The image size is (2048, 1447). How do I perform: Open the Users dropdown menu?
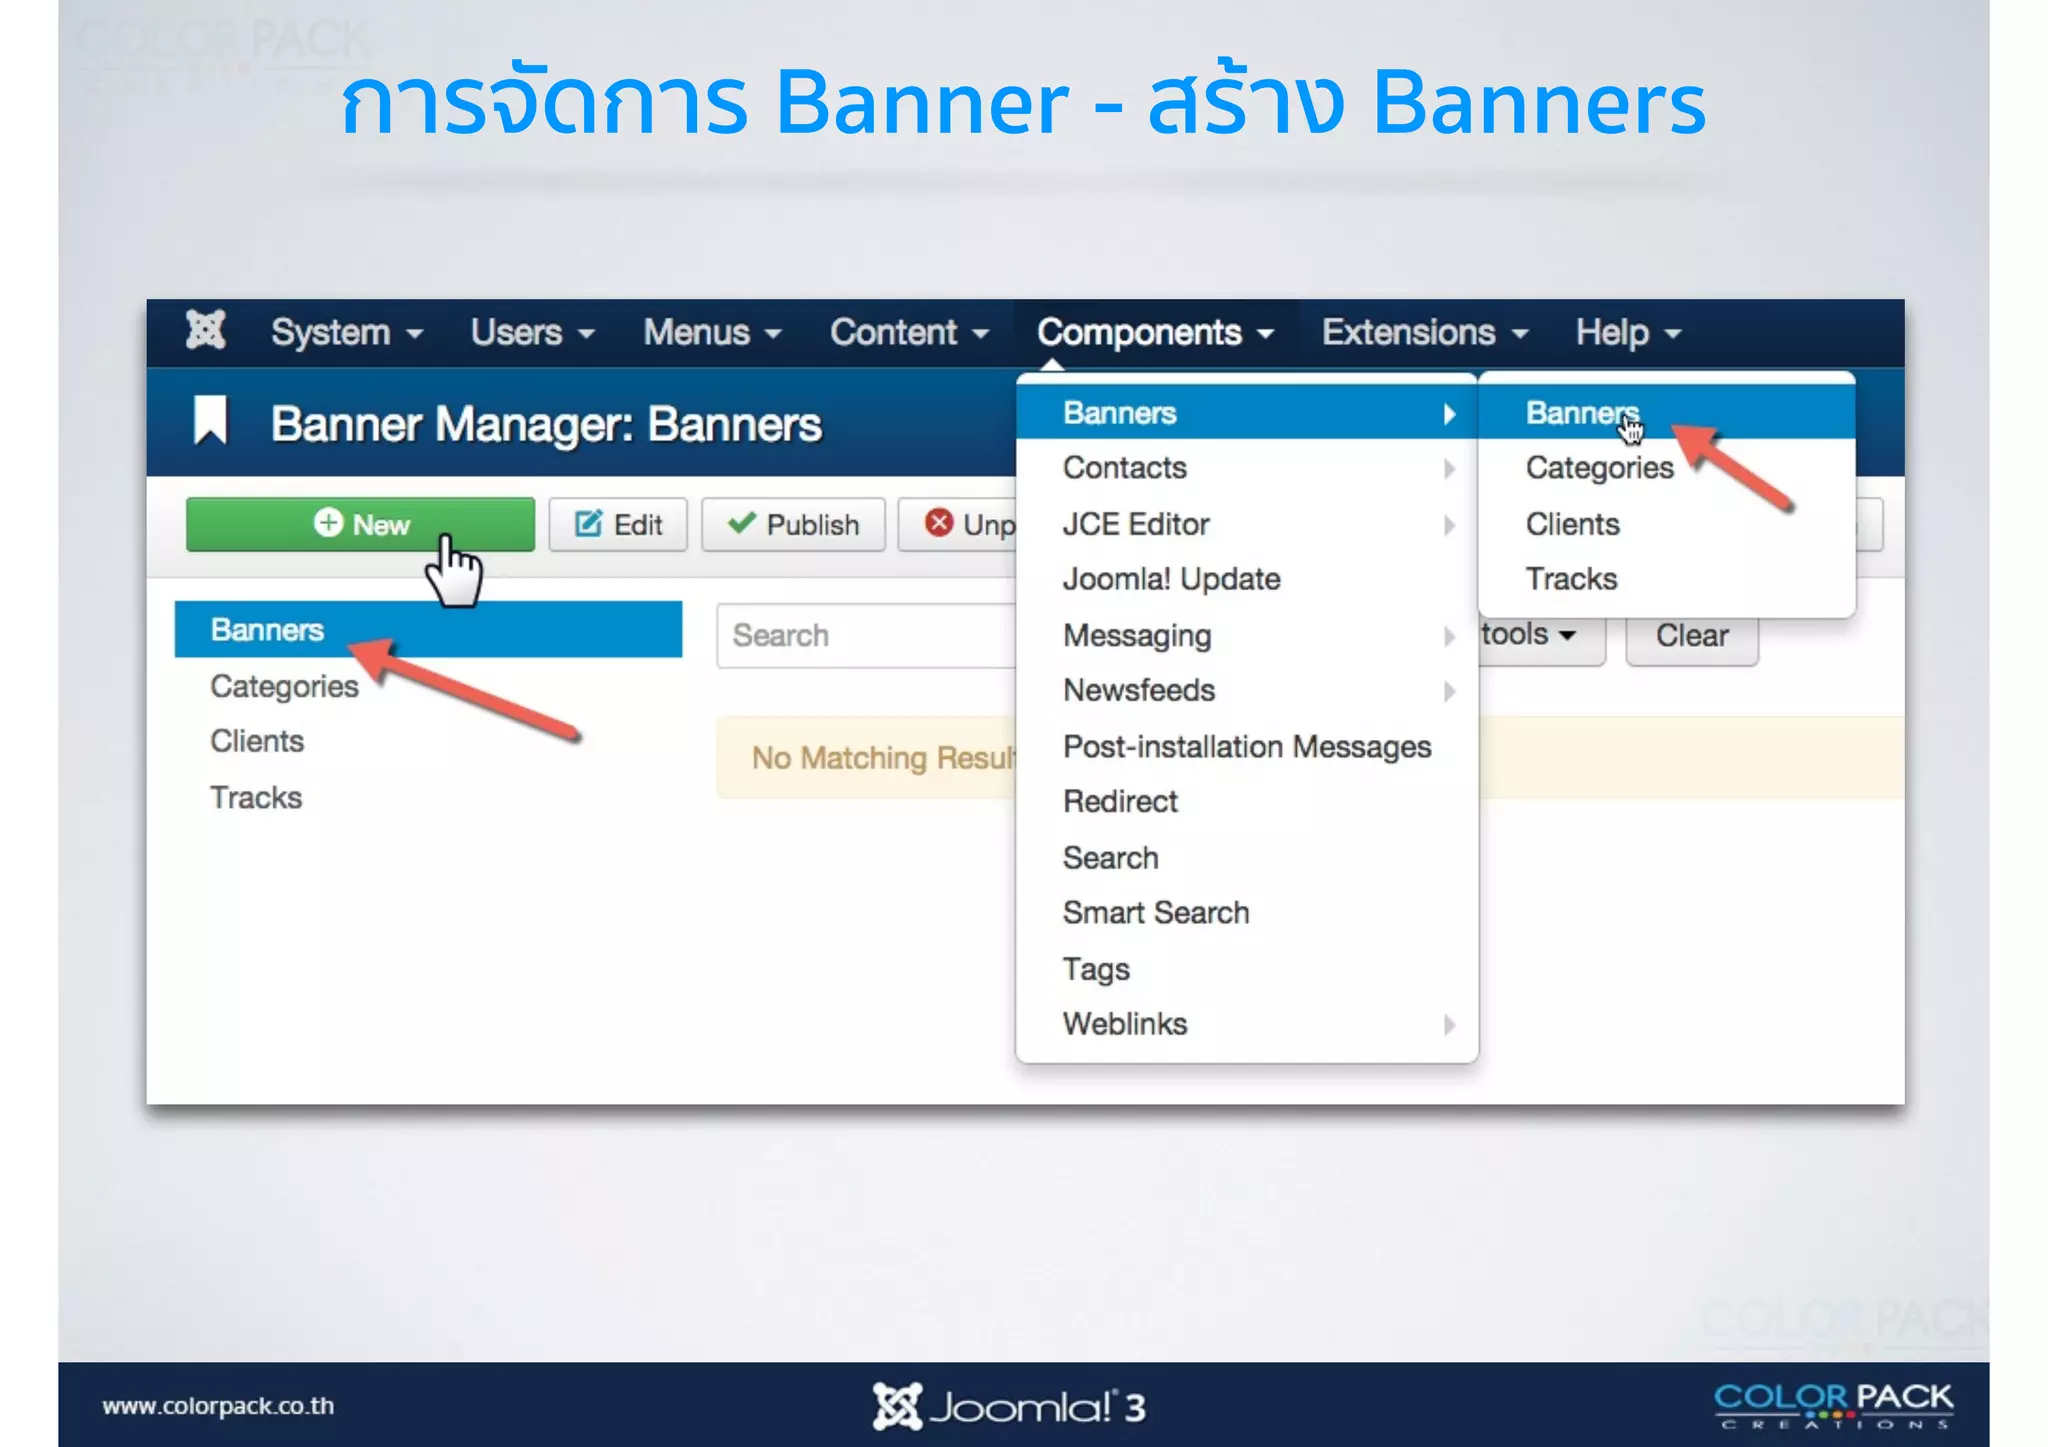(x=533, y=332)
